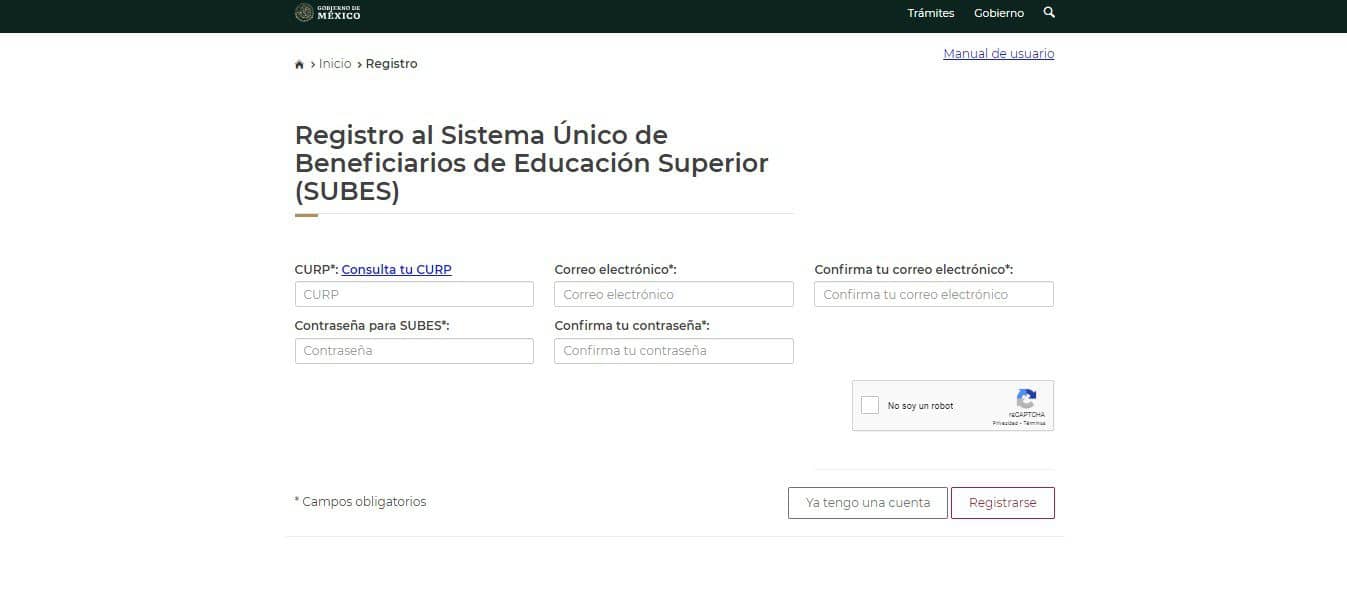Open the Trámites menu
This screenshot has width=1347, height=591.
click(931, 13)
